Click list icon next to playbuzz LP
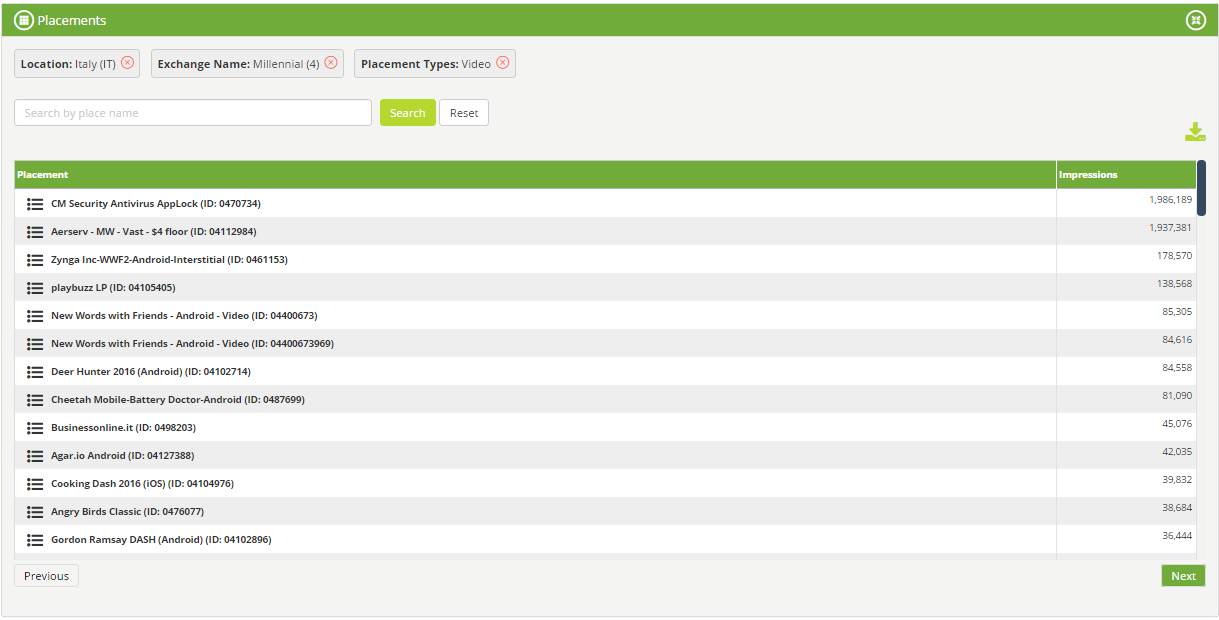Image resolution: width=1219 pixels, height=620 pixels. click(35, 288)
